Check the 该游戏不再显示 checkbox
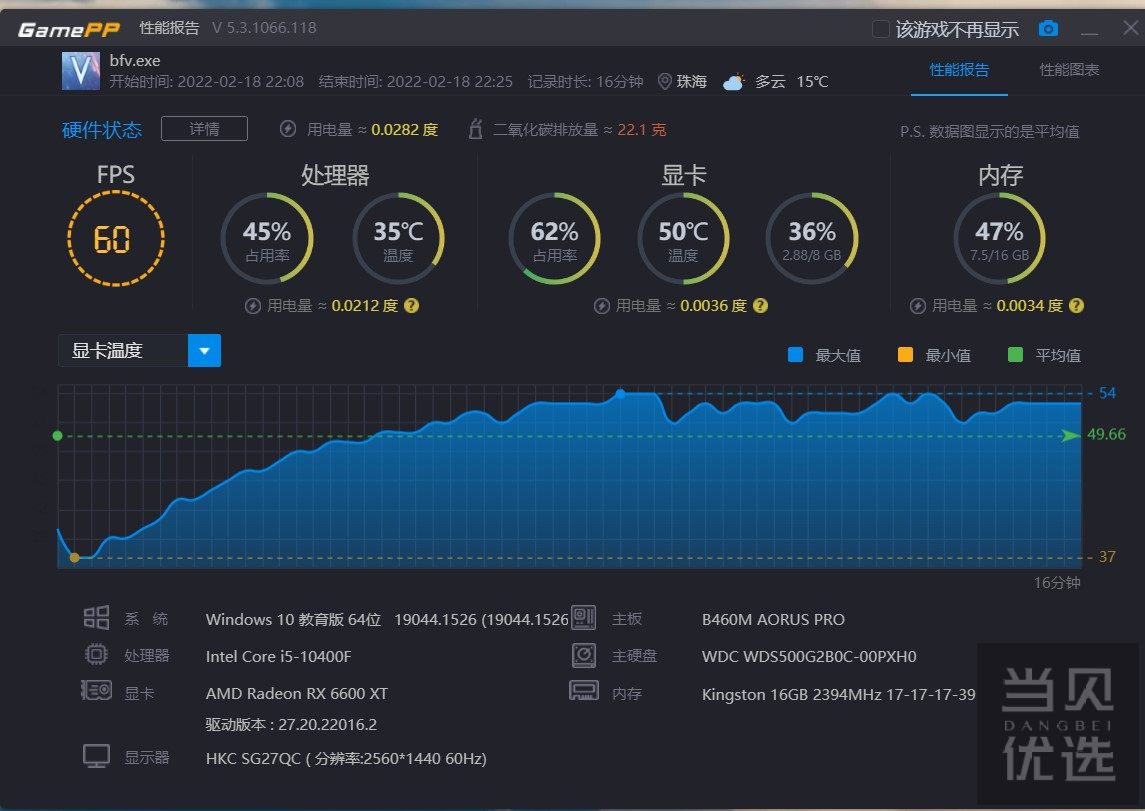 click(881, 29)
